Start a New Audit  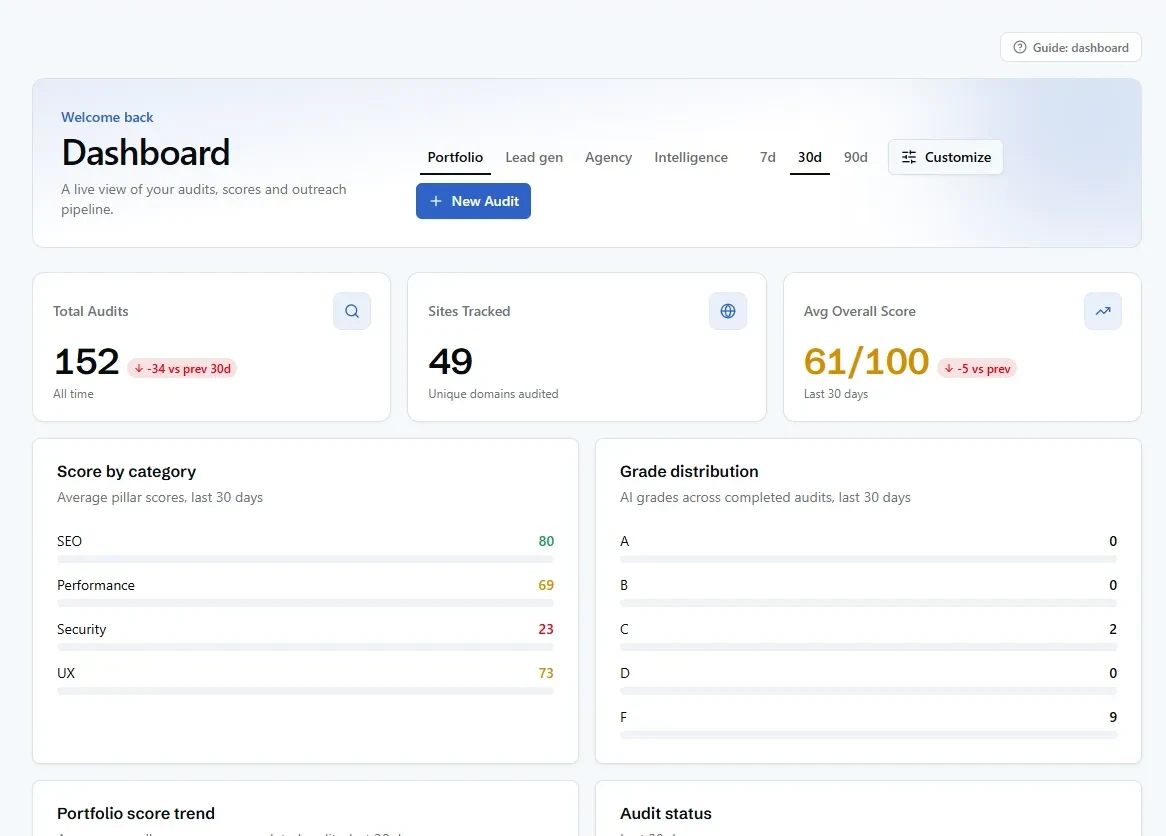tap(473, 201)
